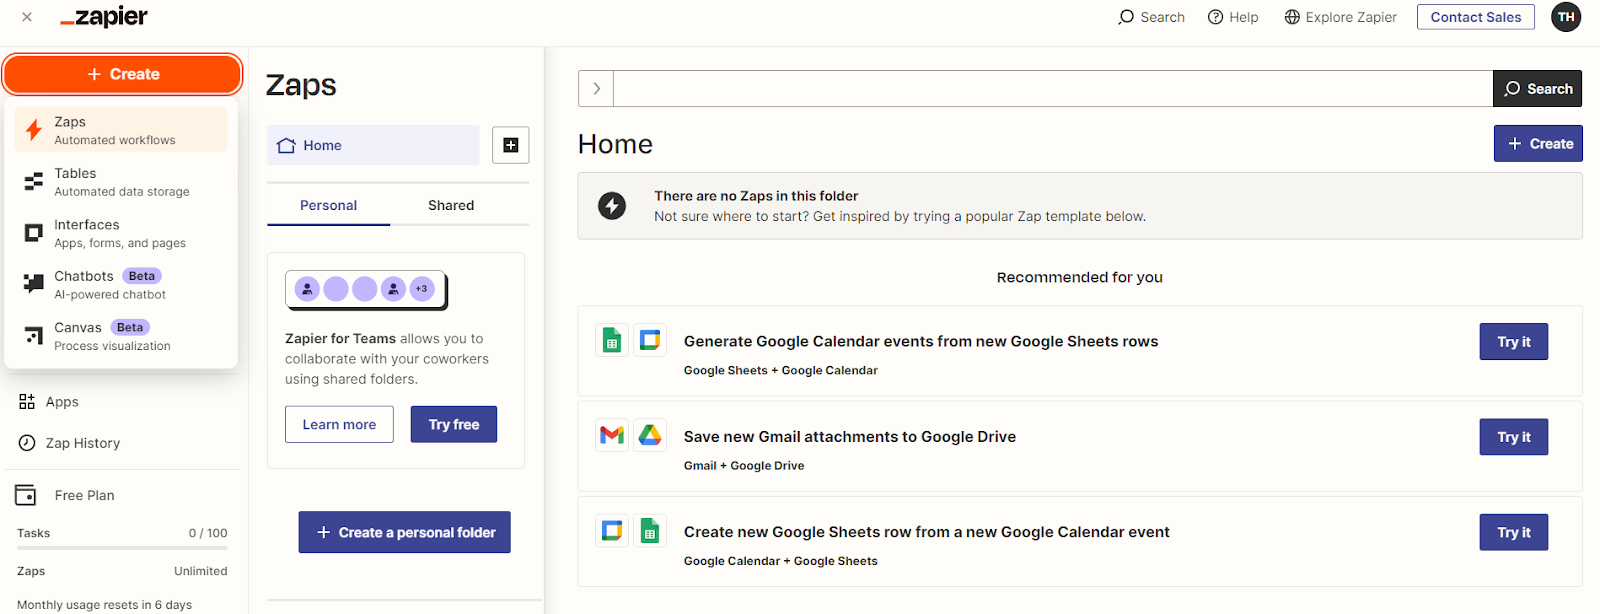Image resolution: width=1600 pixels, height=614 pixels.
Task: Select Zaps Automated workflows in the menu
Action: click(121, 130)
